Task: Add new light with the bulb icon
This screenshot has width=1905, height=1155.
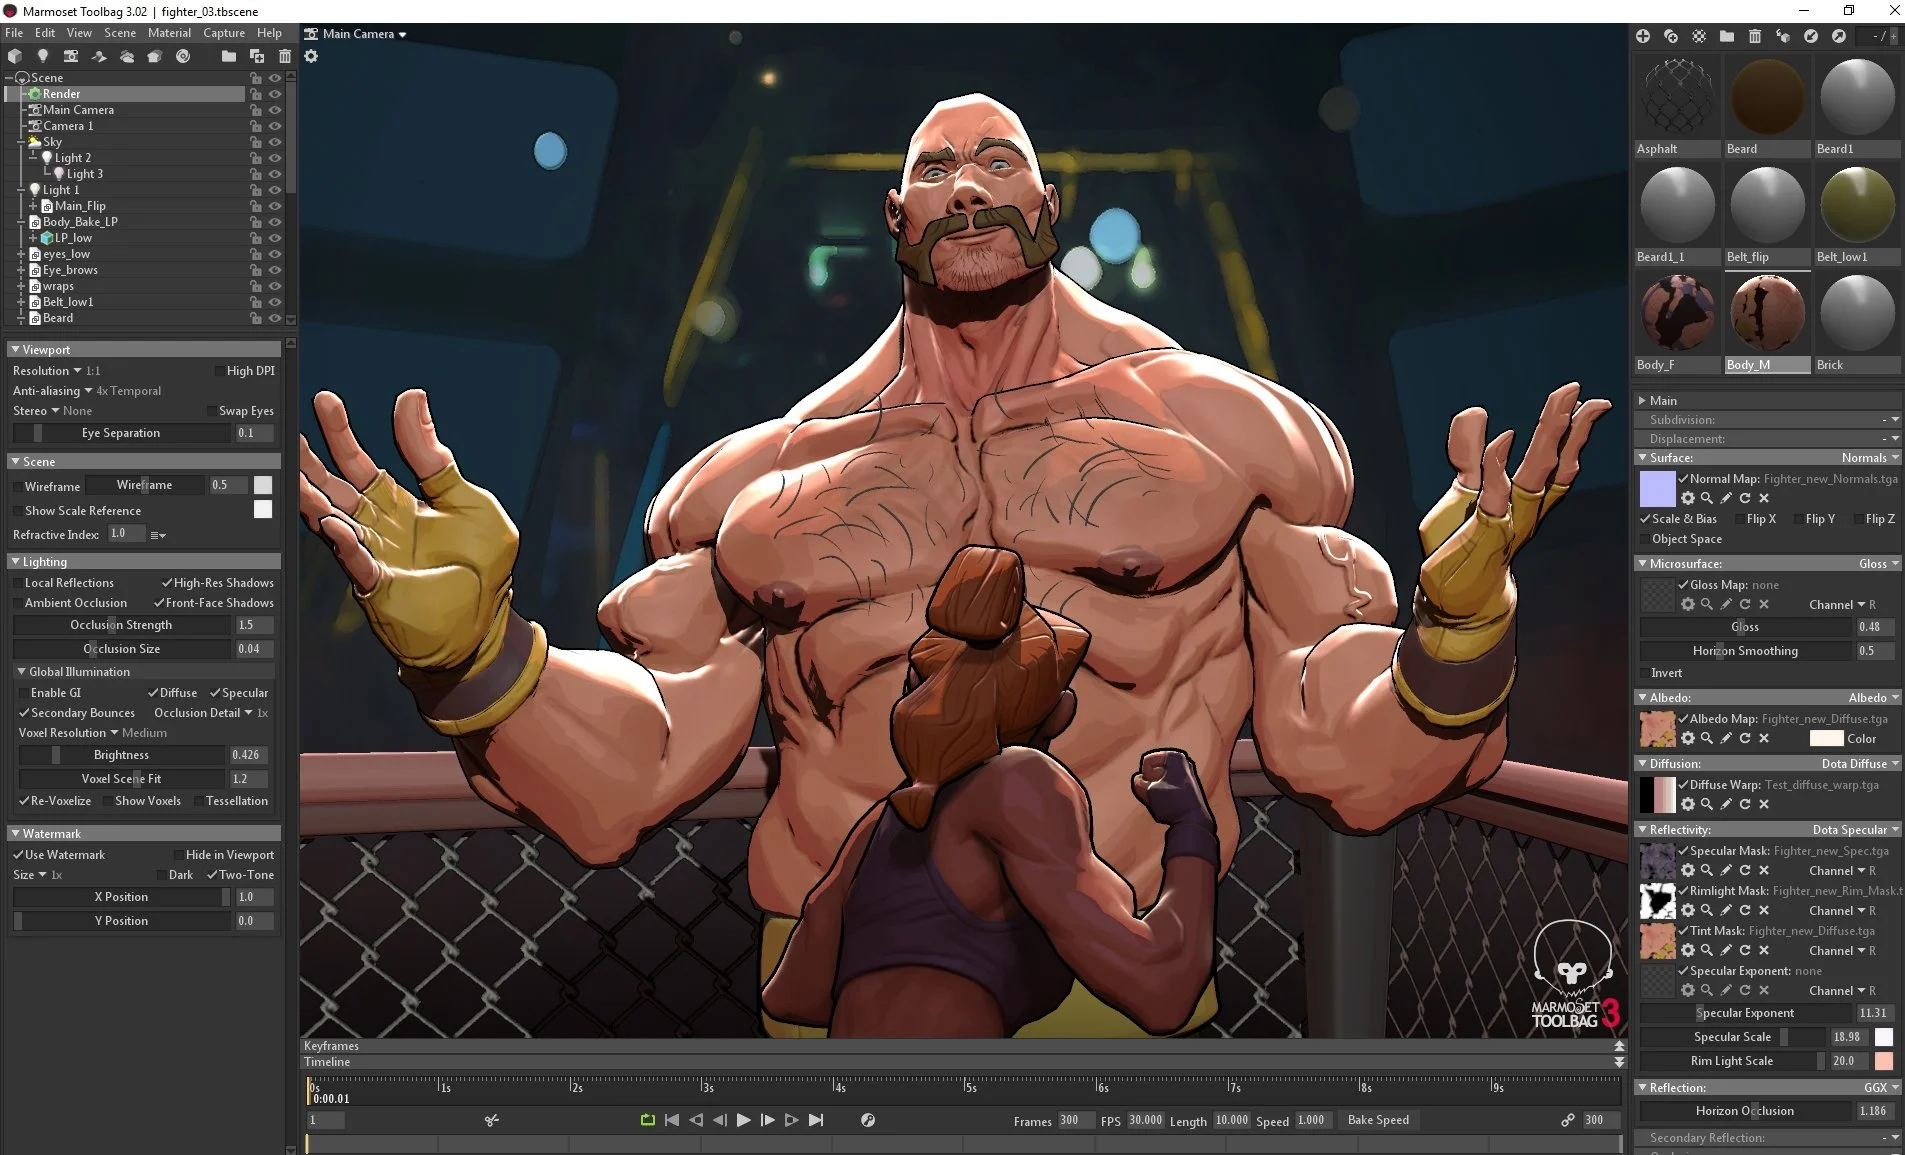Action: point(43,56)
